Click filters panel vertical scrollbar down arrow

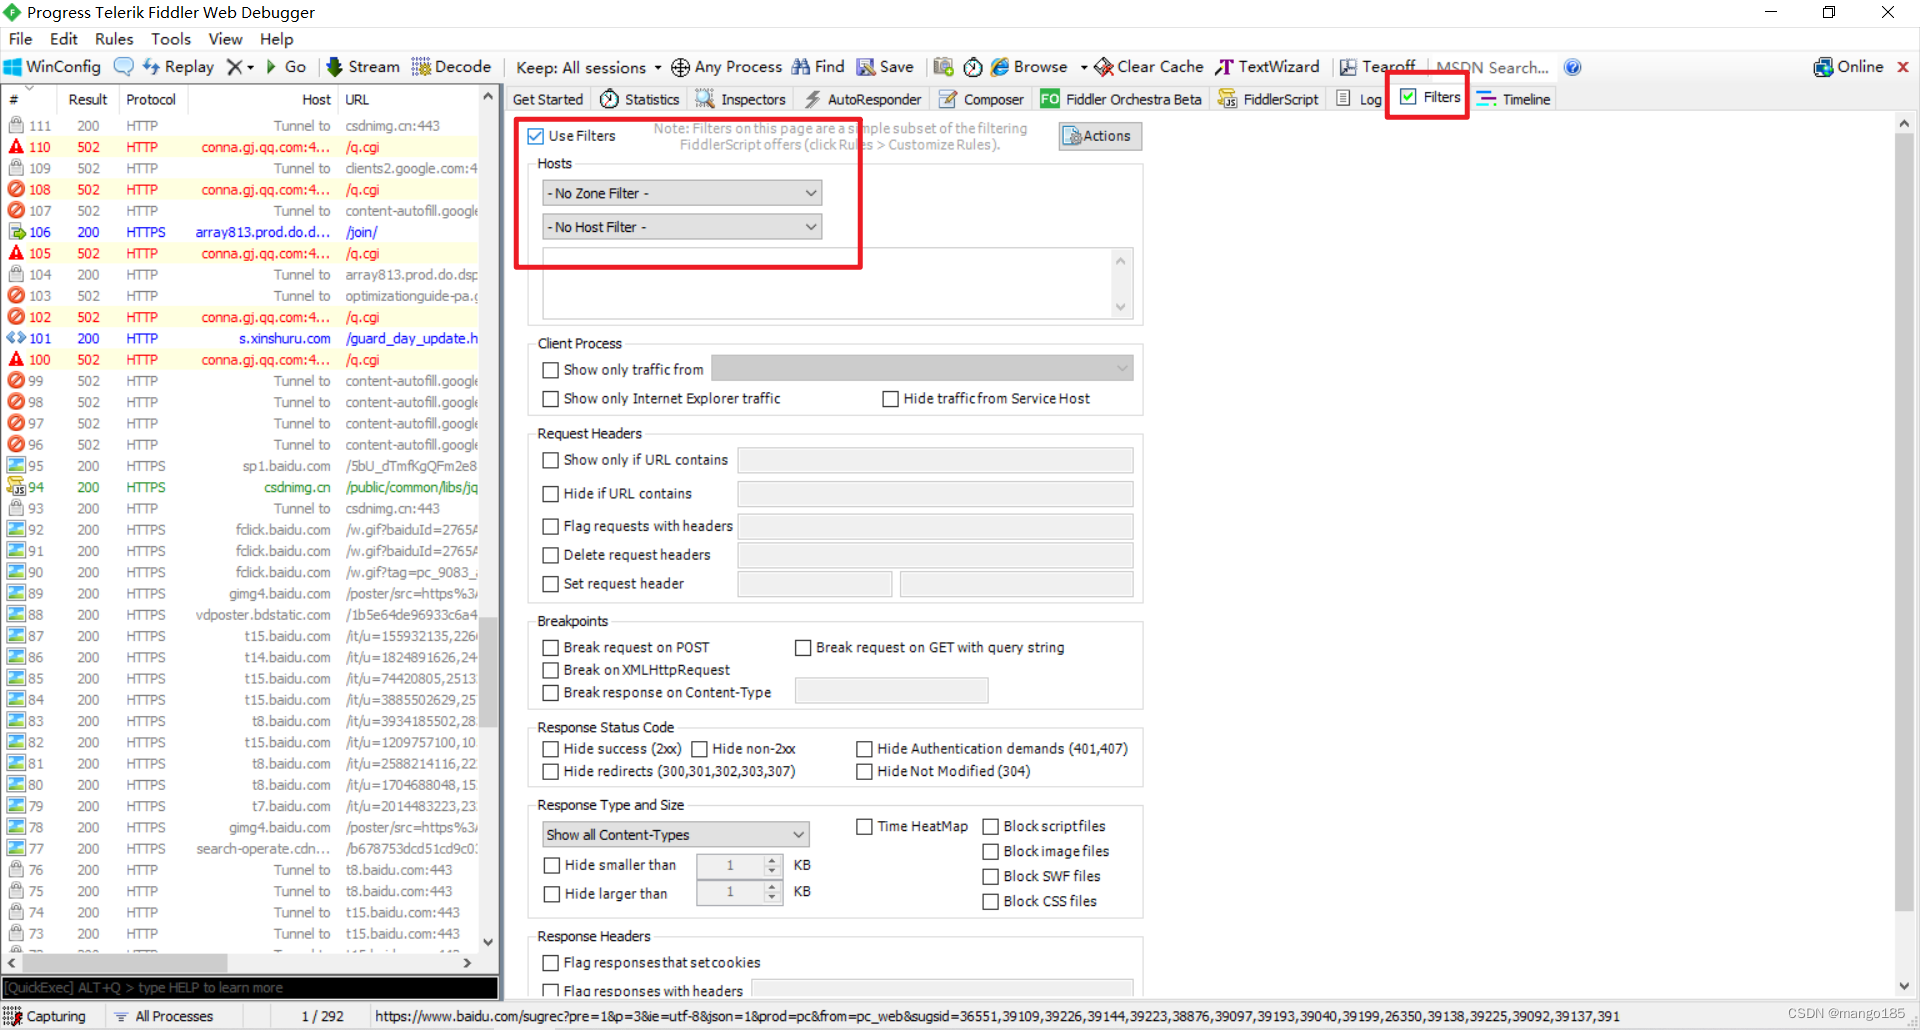click(1904, 986)
